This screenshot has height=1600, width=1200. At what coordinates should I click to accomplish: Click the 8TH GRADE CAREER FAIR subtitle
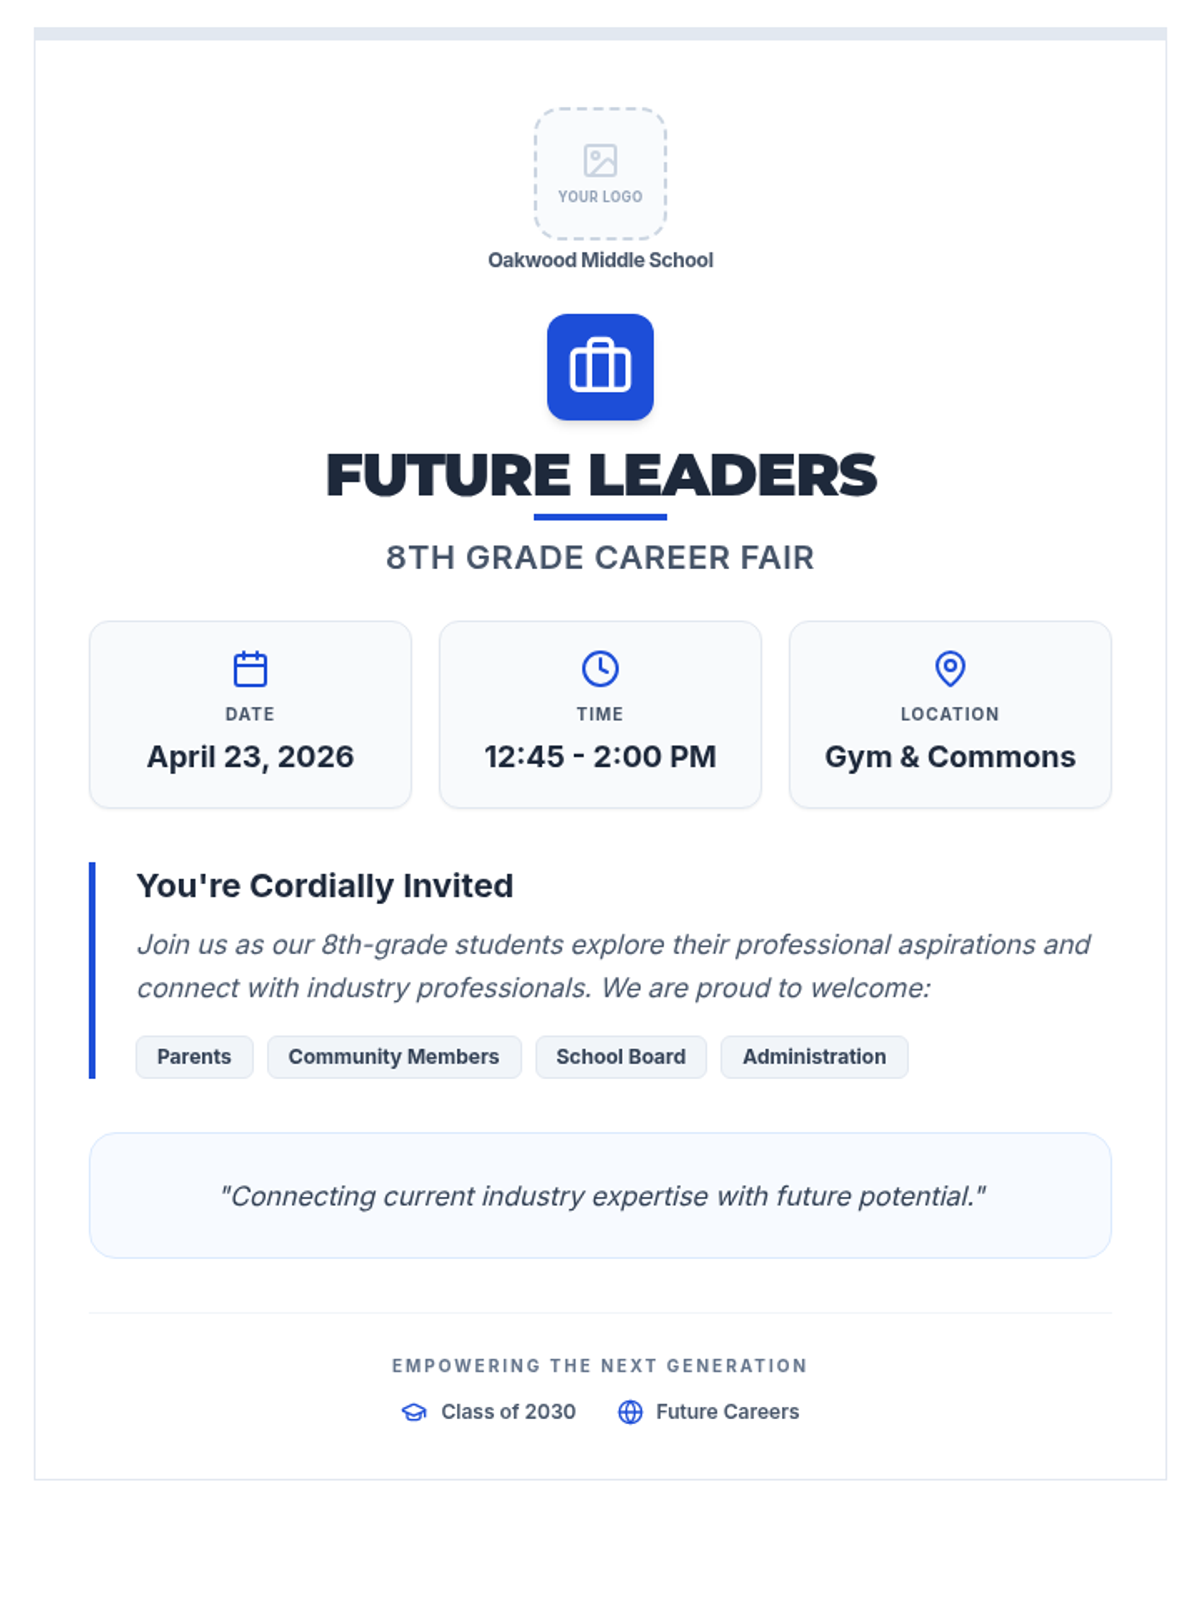600,557
